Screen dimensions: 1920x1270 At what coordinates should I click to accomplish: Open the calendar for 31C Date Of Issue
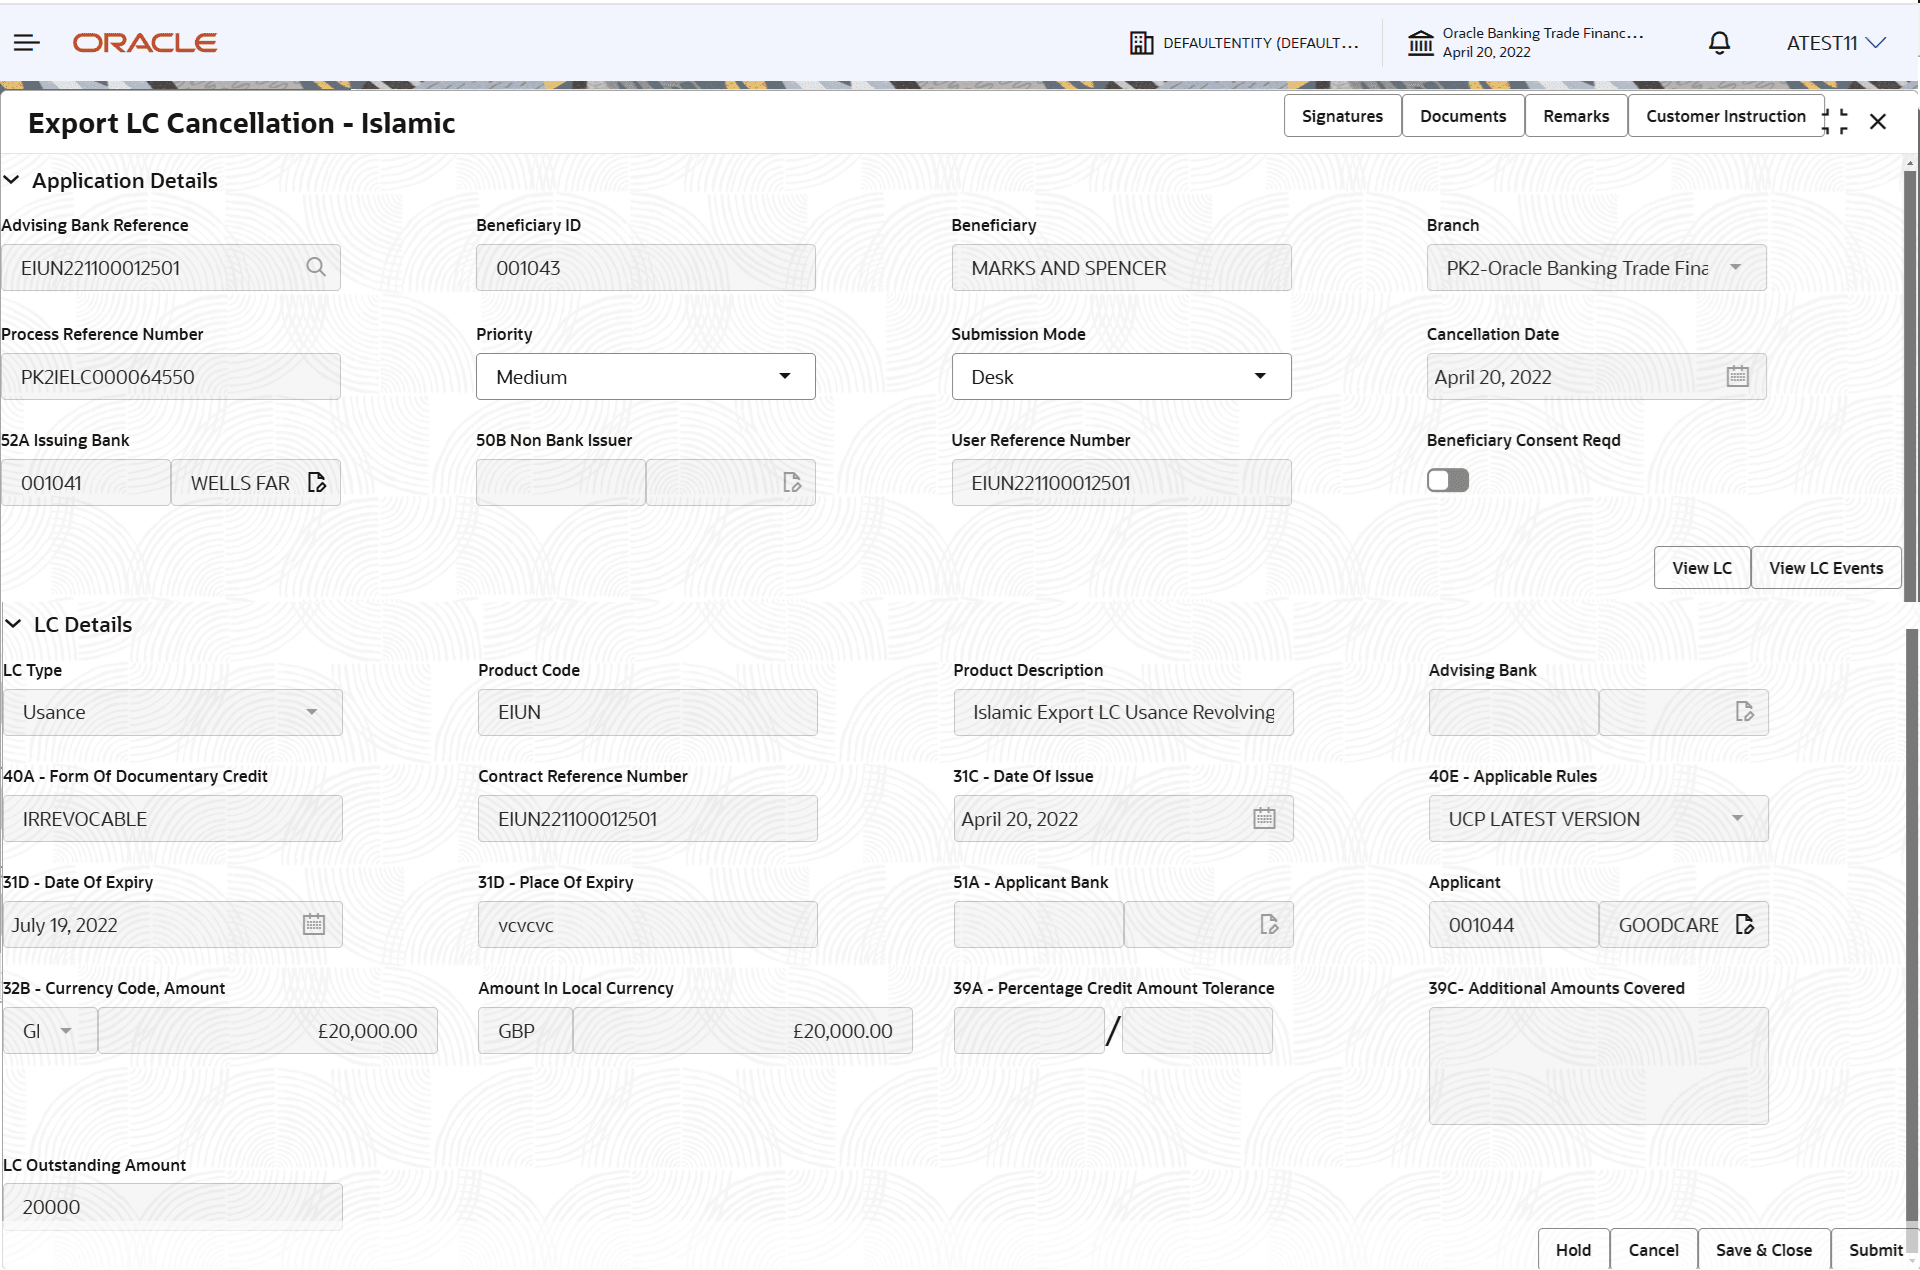[x=1264, y=818]
